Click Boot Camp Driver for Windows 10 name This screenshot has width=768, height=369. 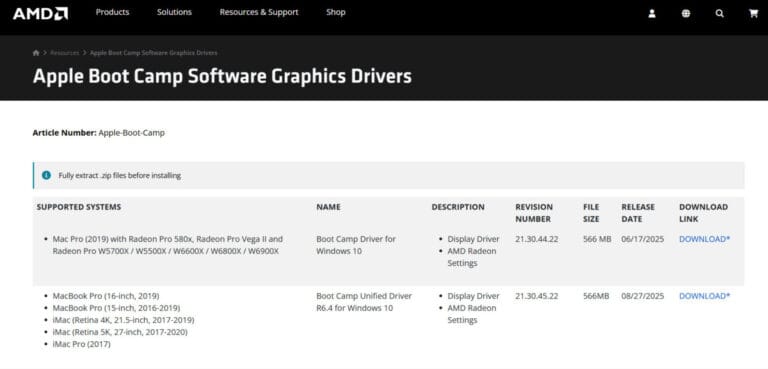point(356,245)
